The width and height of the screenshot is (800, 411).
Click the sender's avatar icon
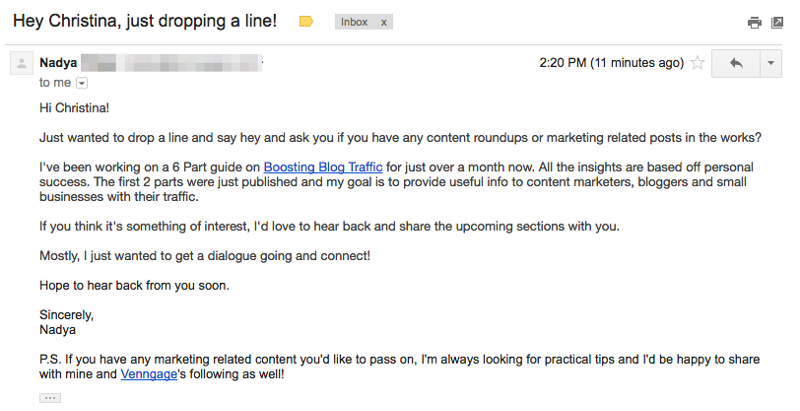[20, 64]
